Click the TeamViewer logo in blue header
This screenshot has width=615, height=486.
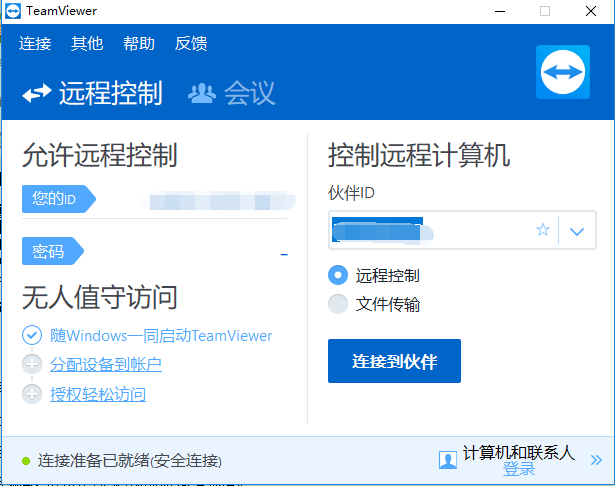[563, 72]
